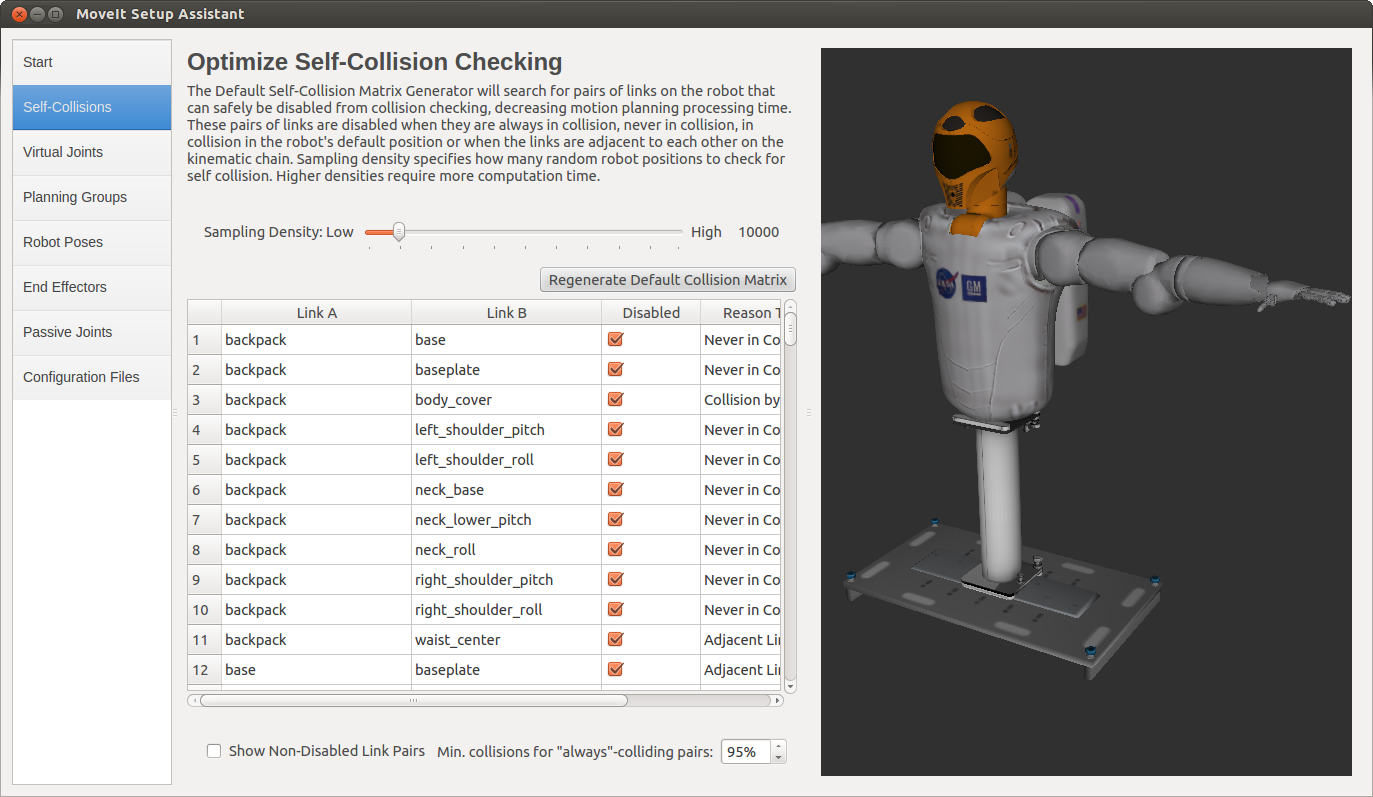1373x797 pixels.
Task: Go to Robot Poses section
Action: (63, 242)
